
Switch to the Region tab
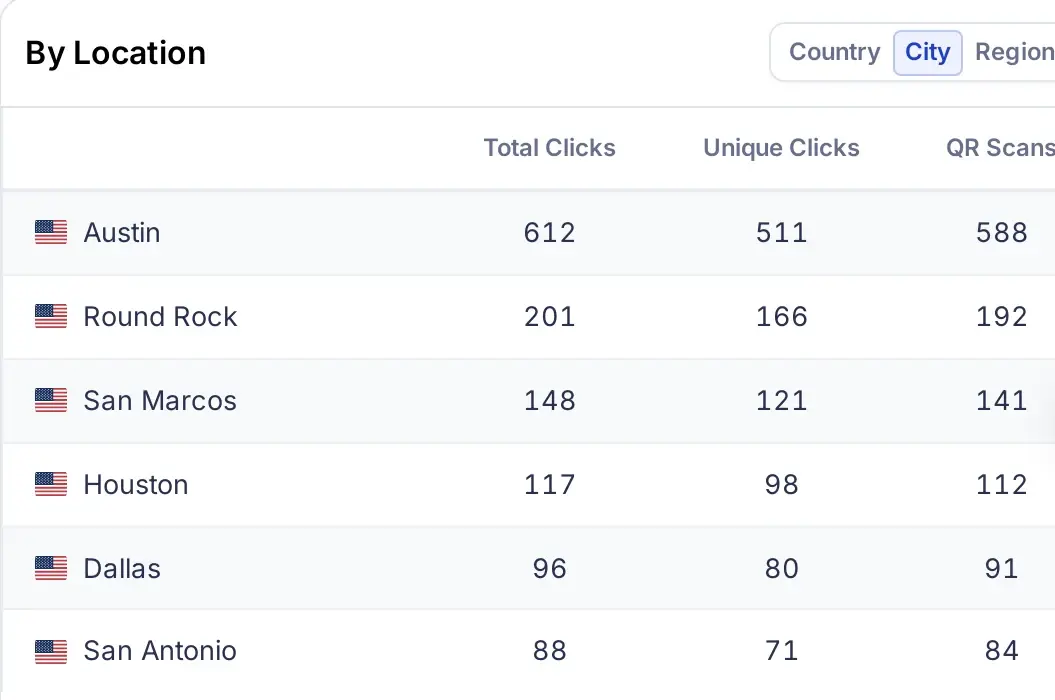click(x=1015, y=52)
